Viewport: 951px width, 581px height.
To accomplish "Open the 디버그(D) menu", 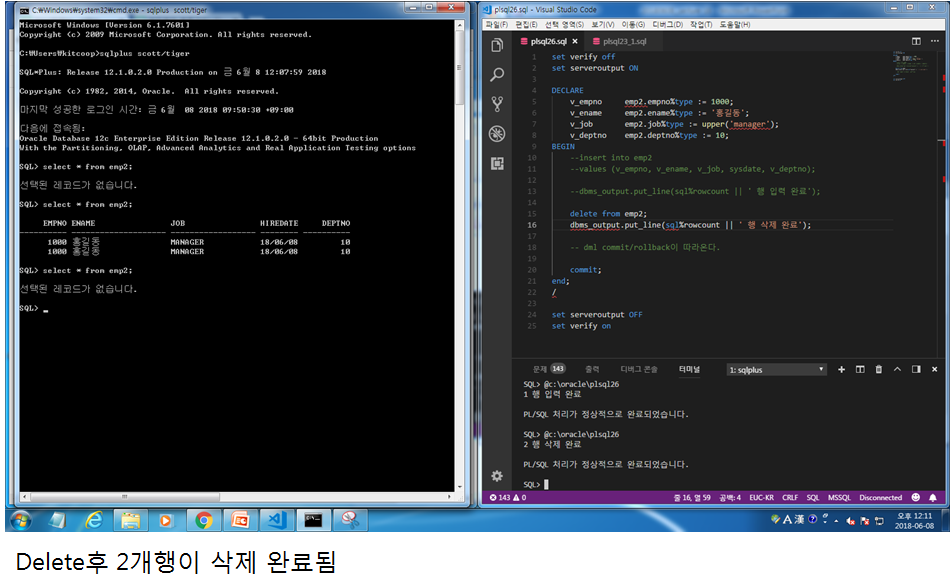I will 667,24.
